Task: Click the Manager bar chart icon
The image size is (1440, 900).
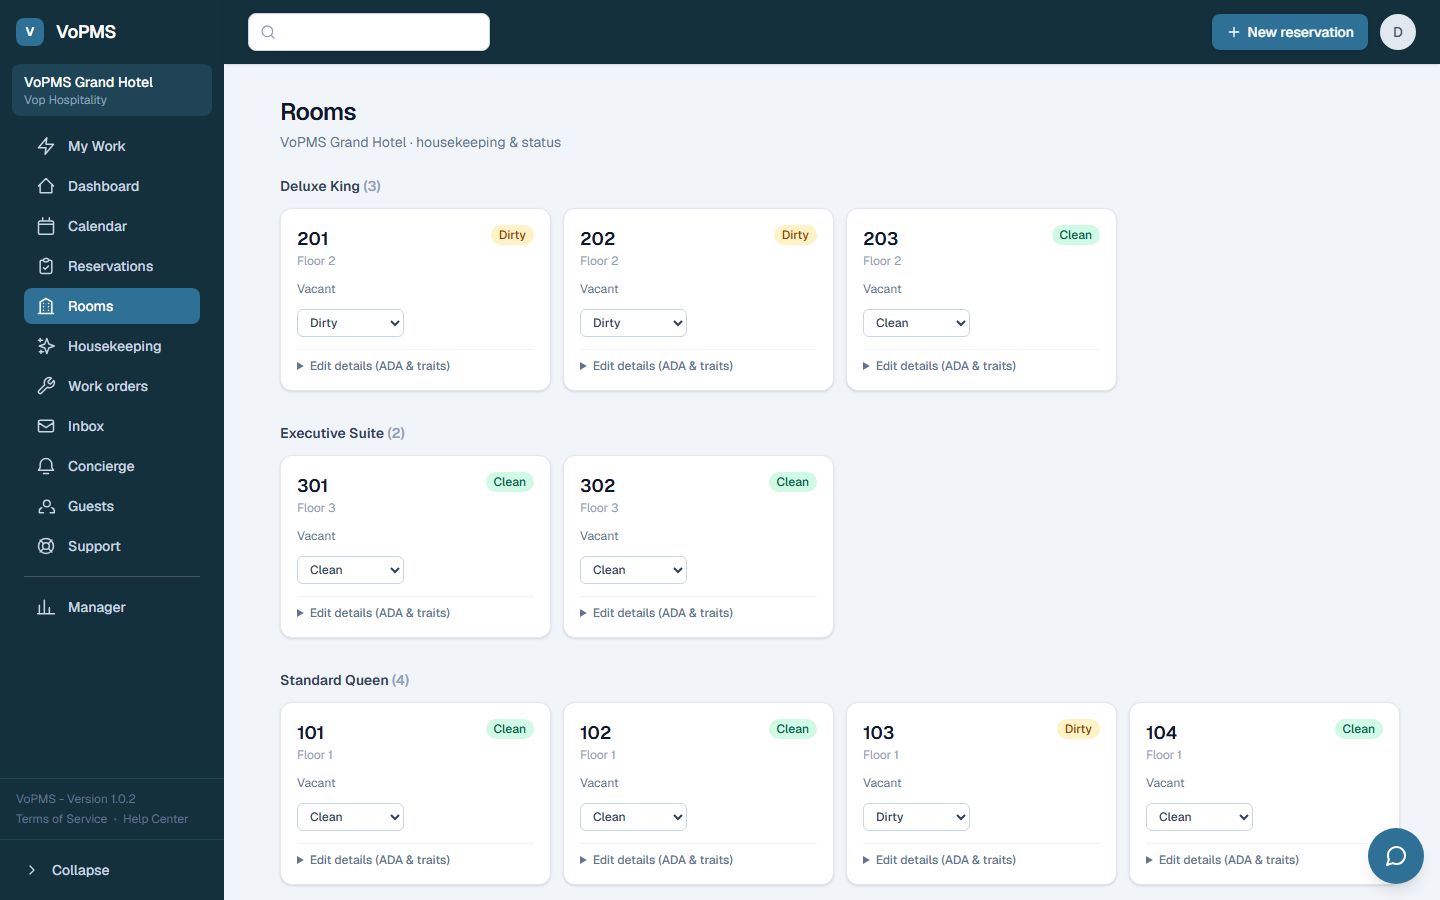Action: [46, 607]
